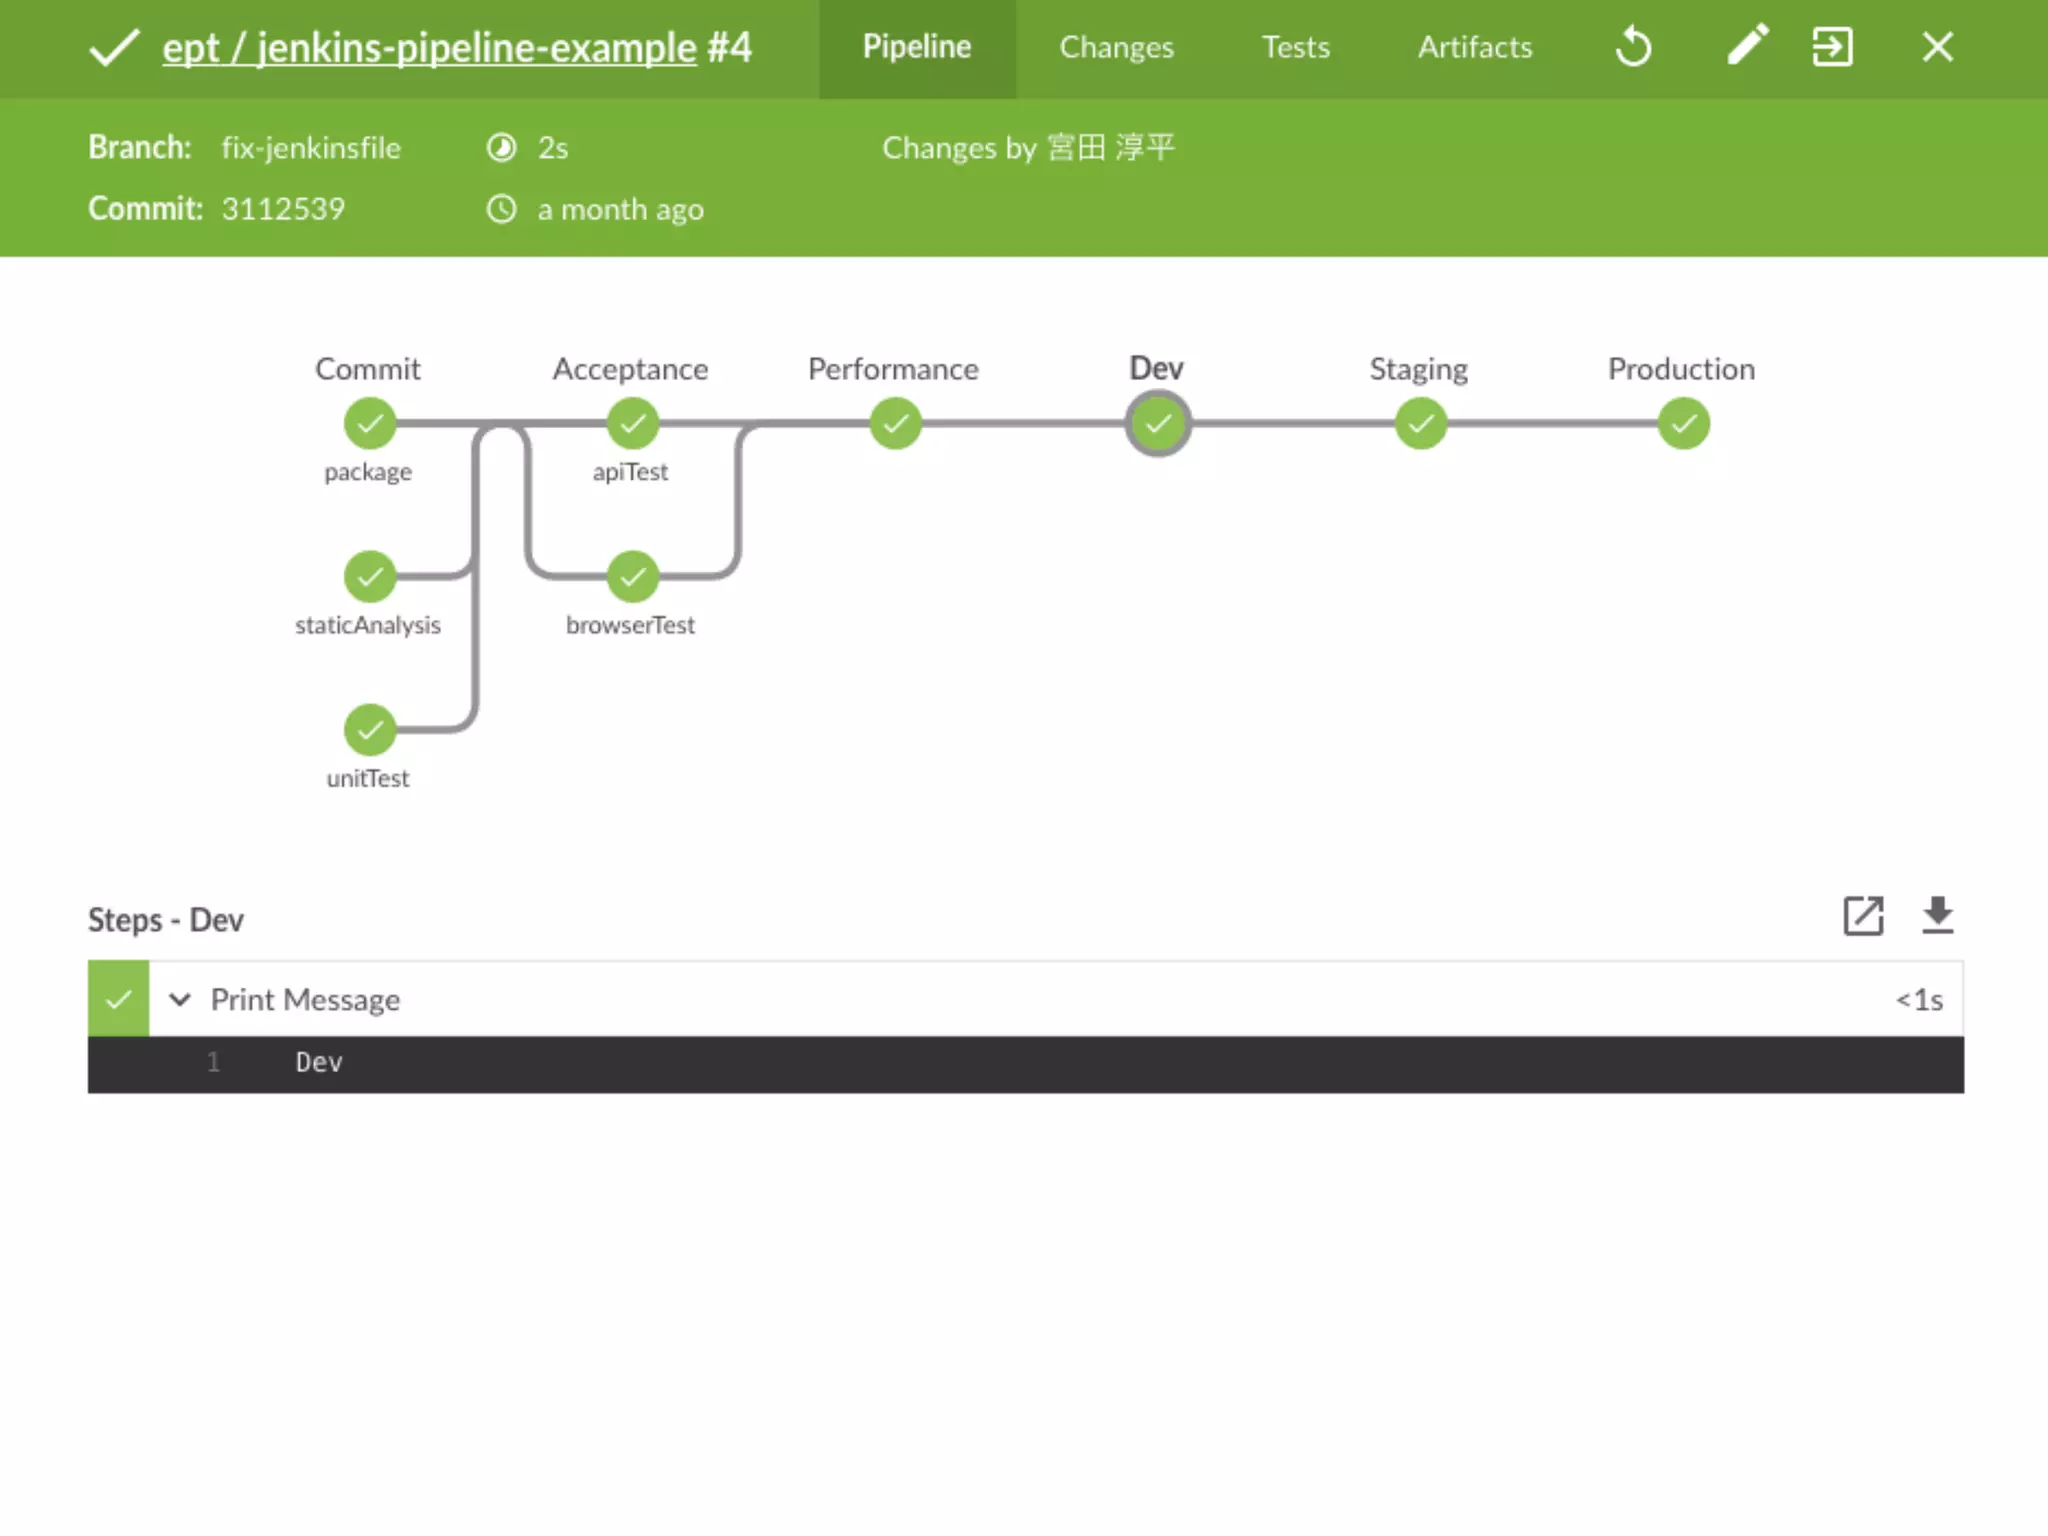The image size is (2048, 1536).
Task: Switch to the Changes tab
Action: click(x=1116, y=47)
